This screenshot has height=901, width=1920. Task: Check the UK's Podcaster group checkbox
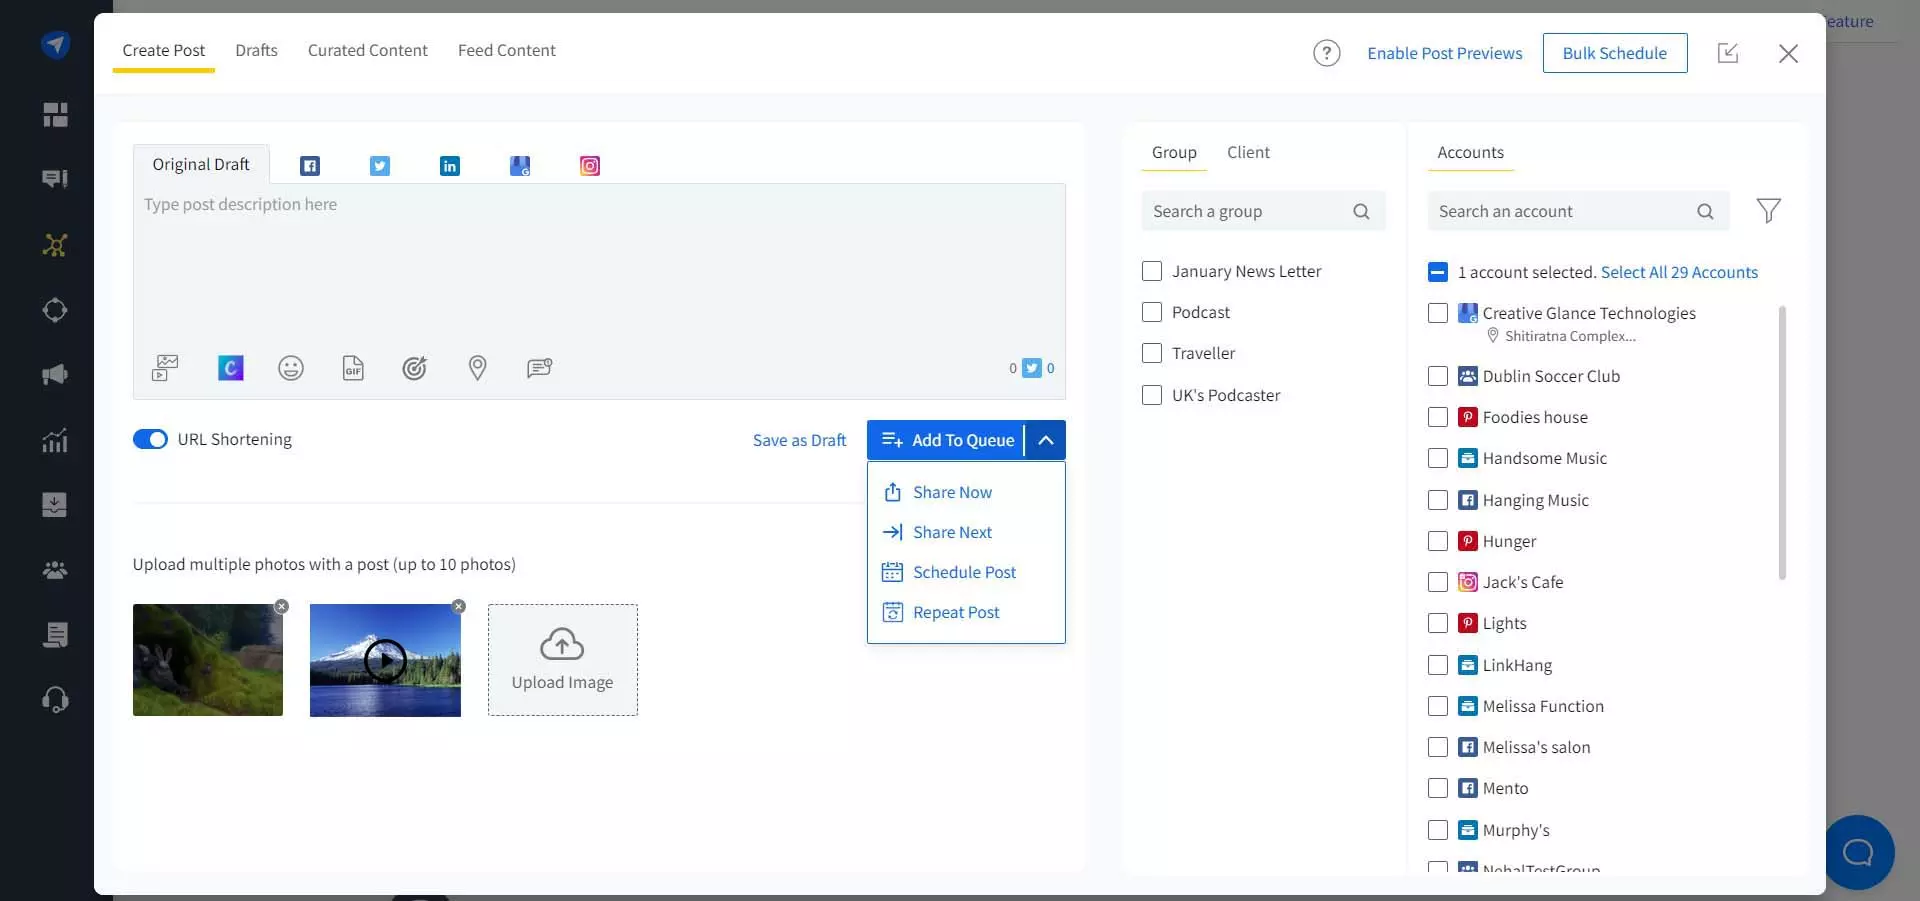pos(1152,395)
